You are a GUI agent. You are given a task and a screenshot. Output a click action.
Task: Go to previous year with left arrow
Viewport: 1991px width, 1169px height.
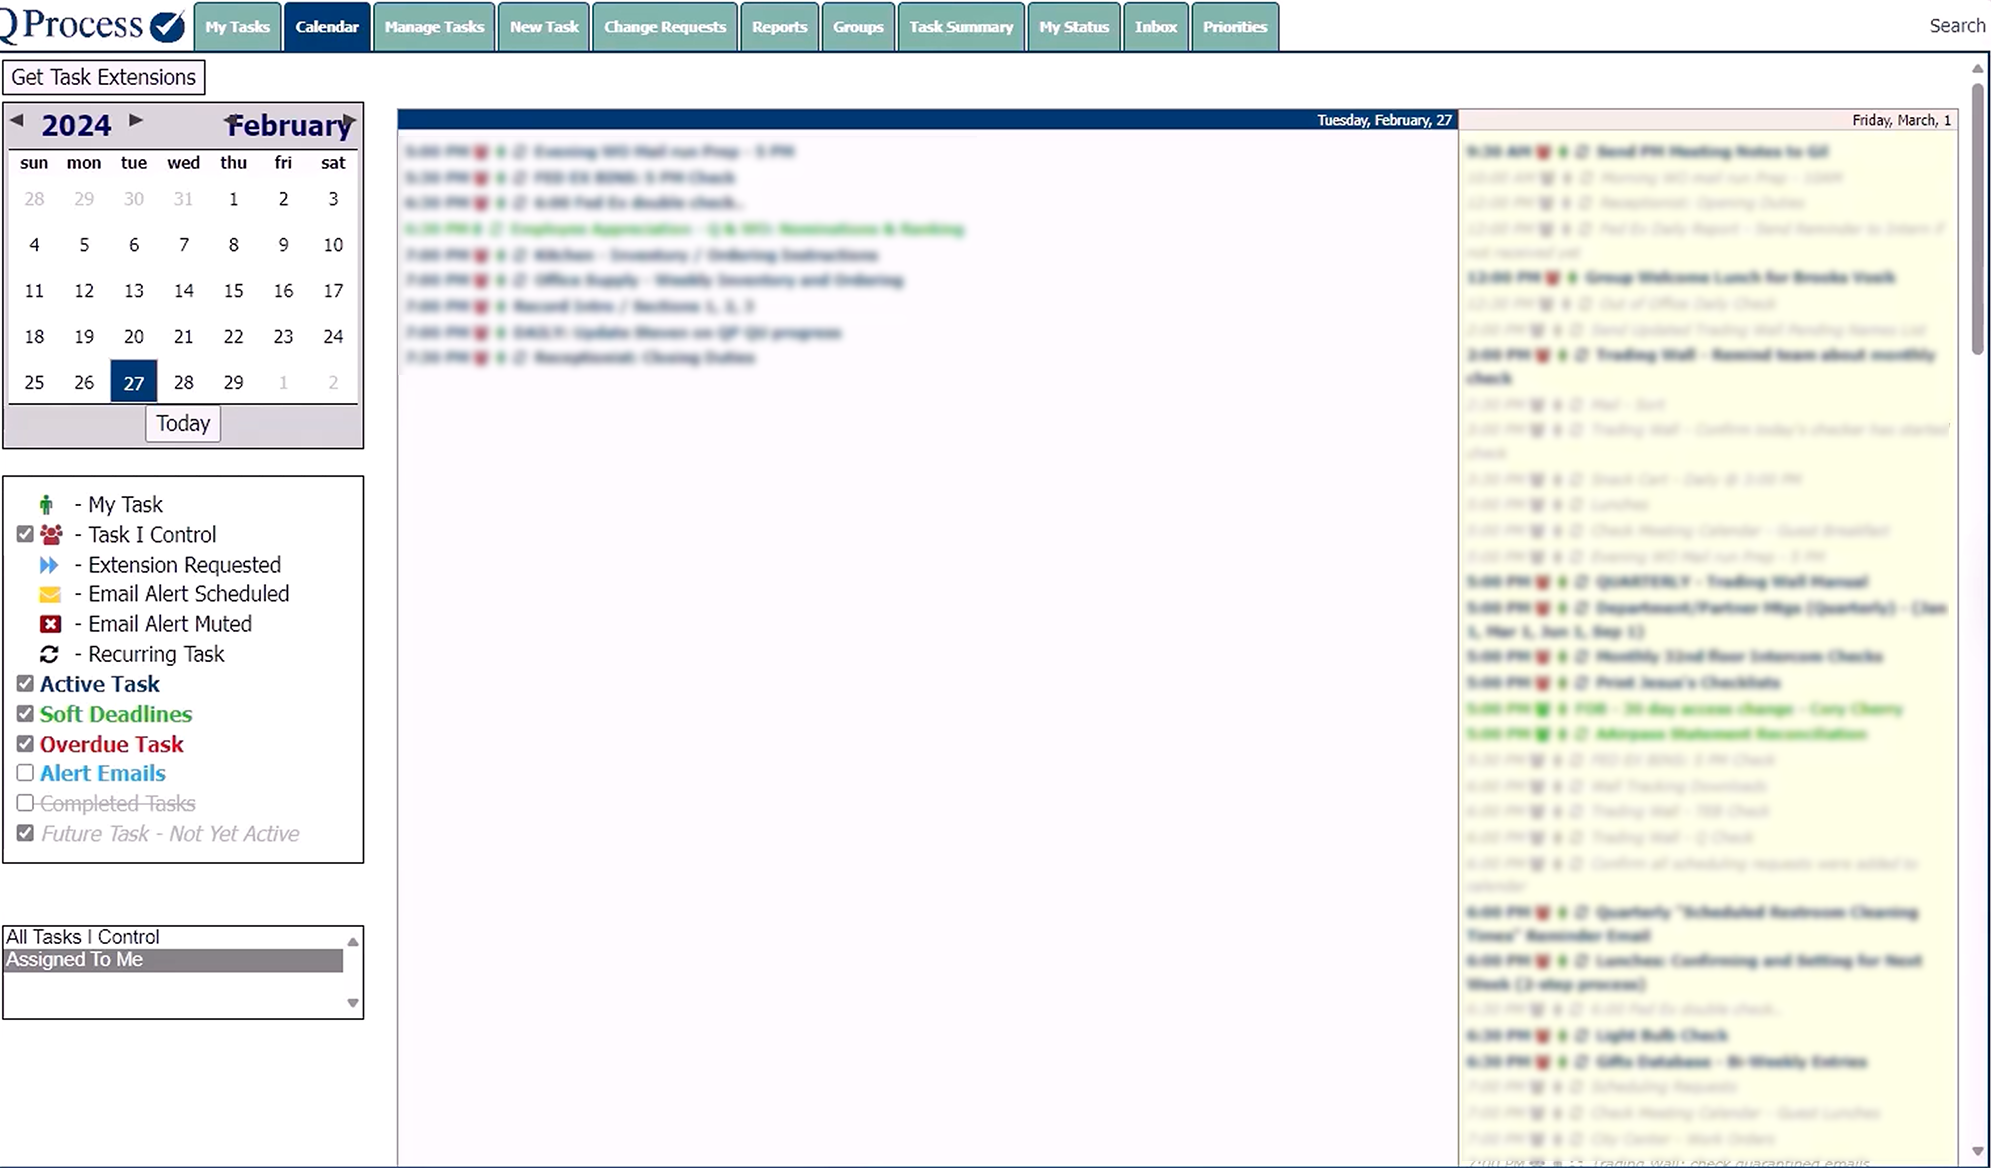point(17,121)
